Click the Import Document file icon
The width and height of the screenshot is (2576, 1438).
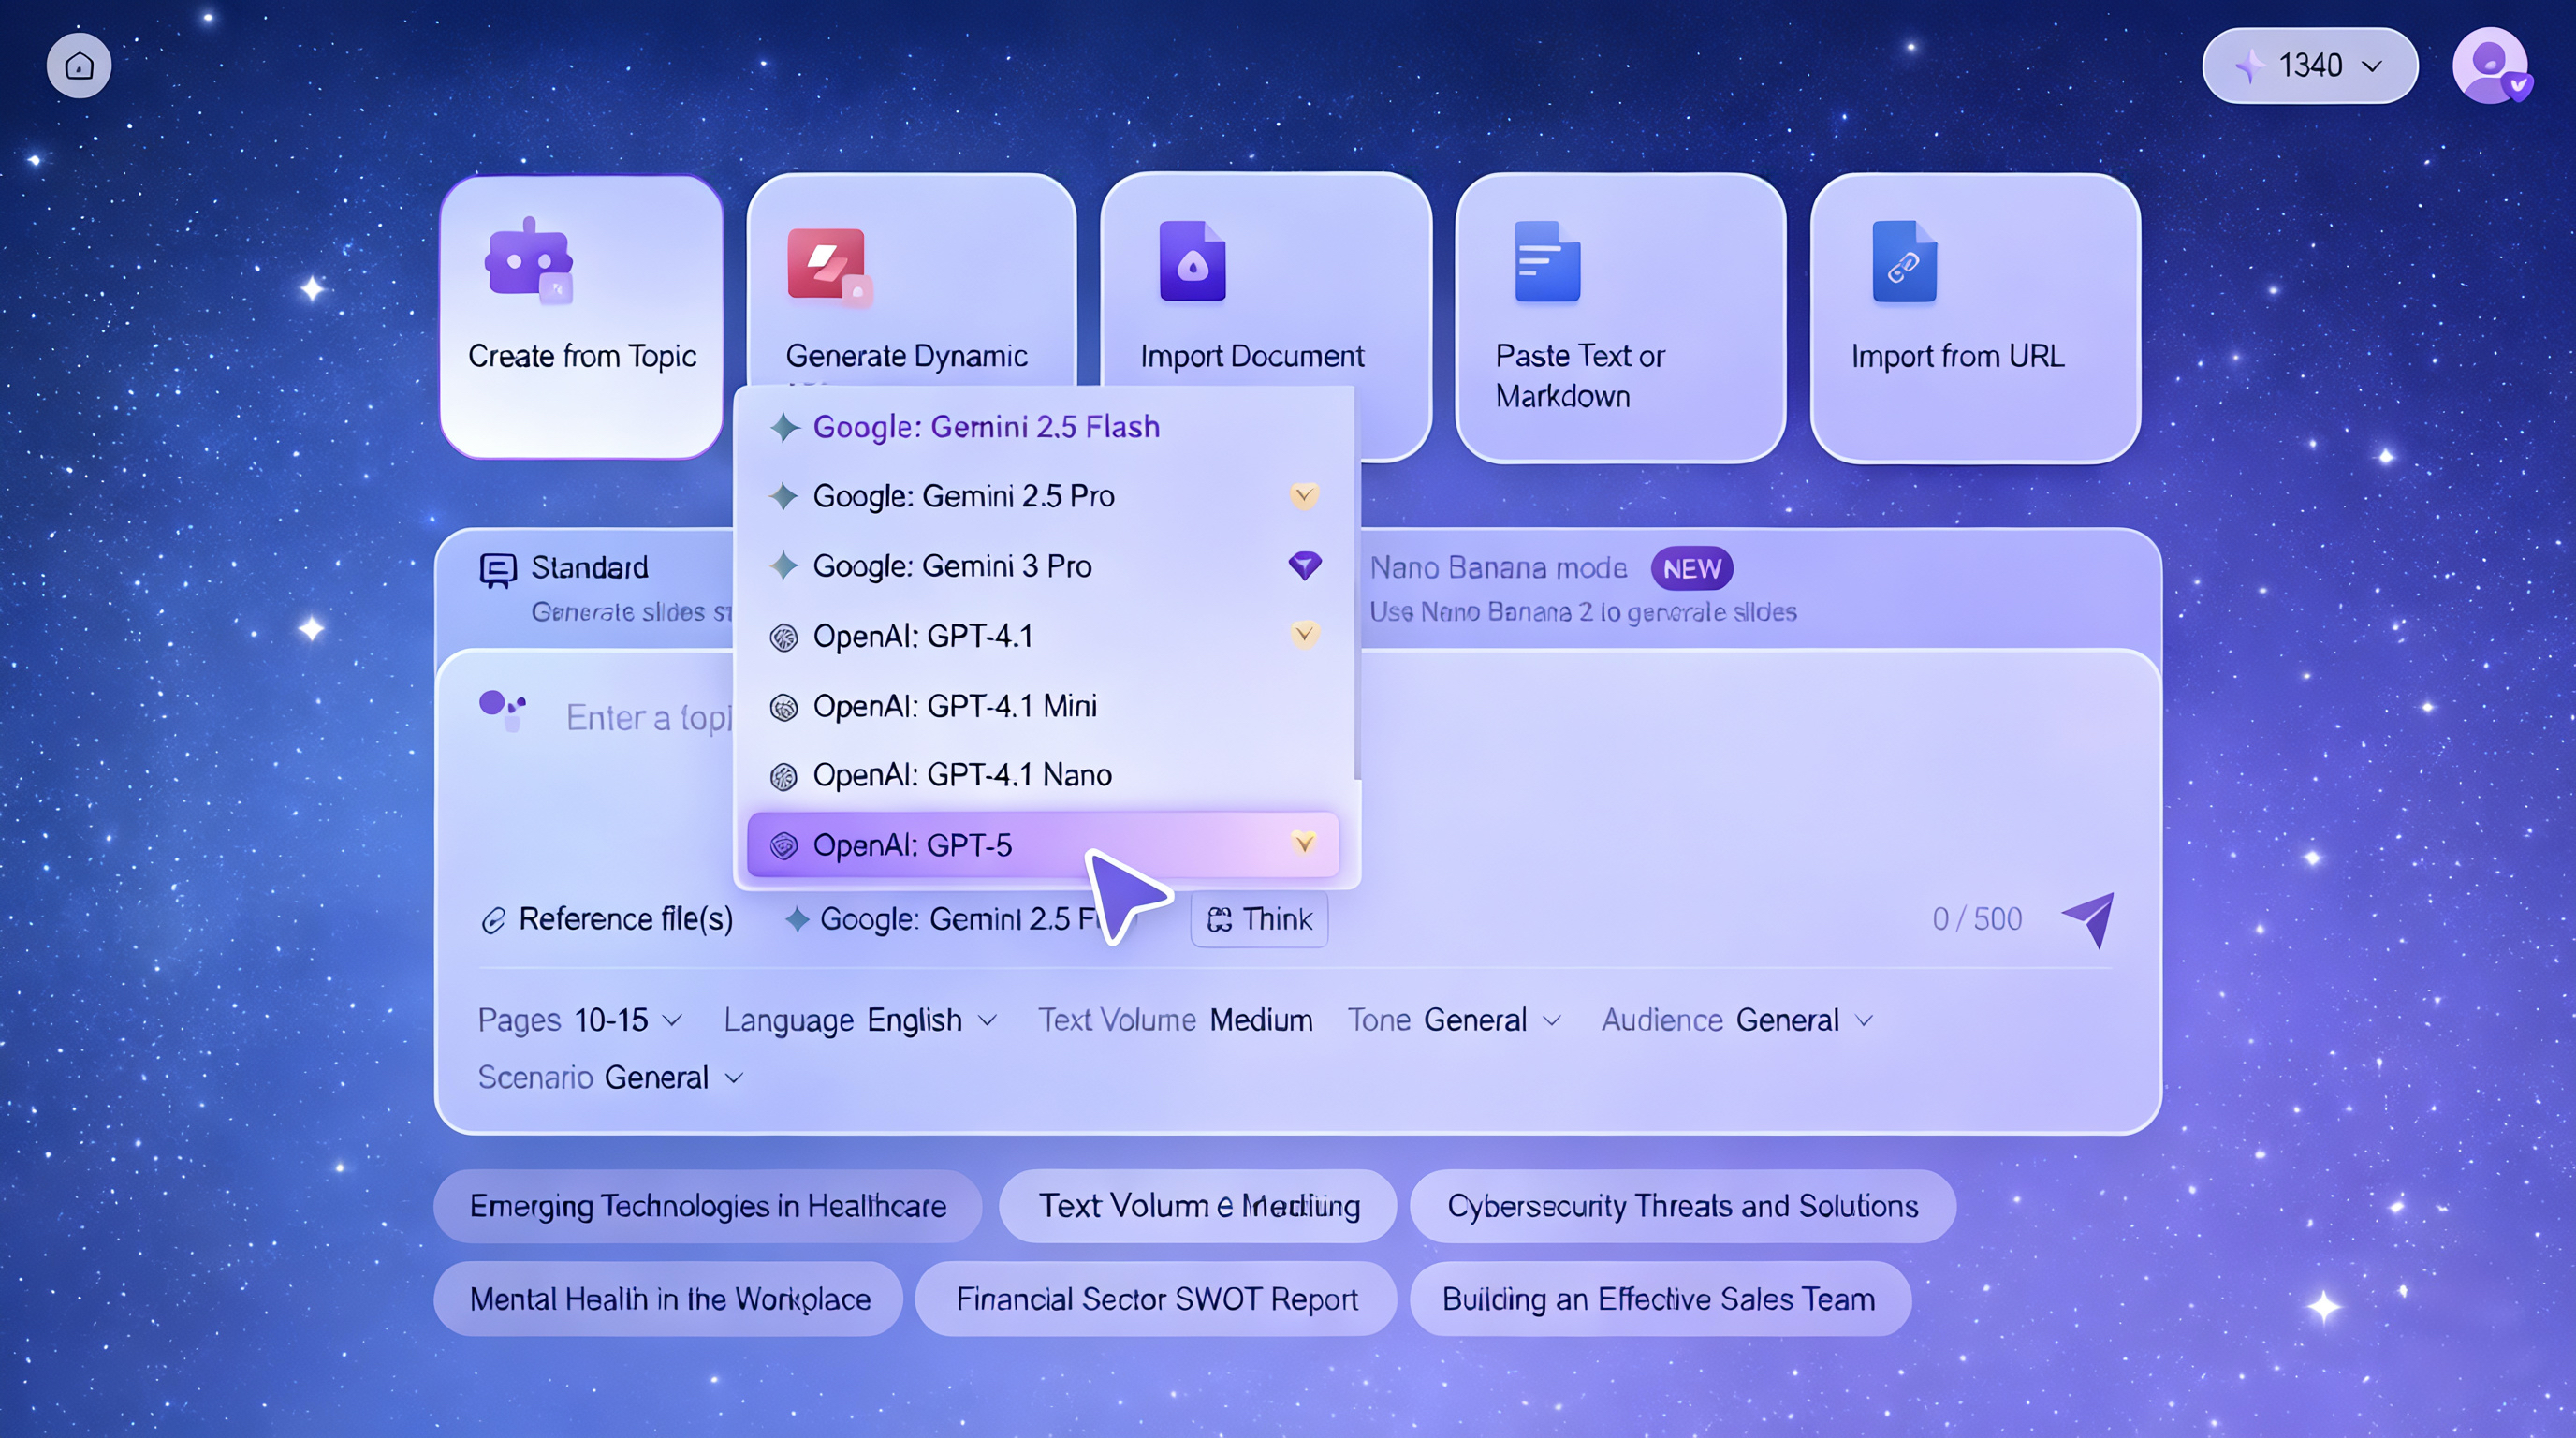pyautogui.click(x=1192, y=262)
